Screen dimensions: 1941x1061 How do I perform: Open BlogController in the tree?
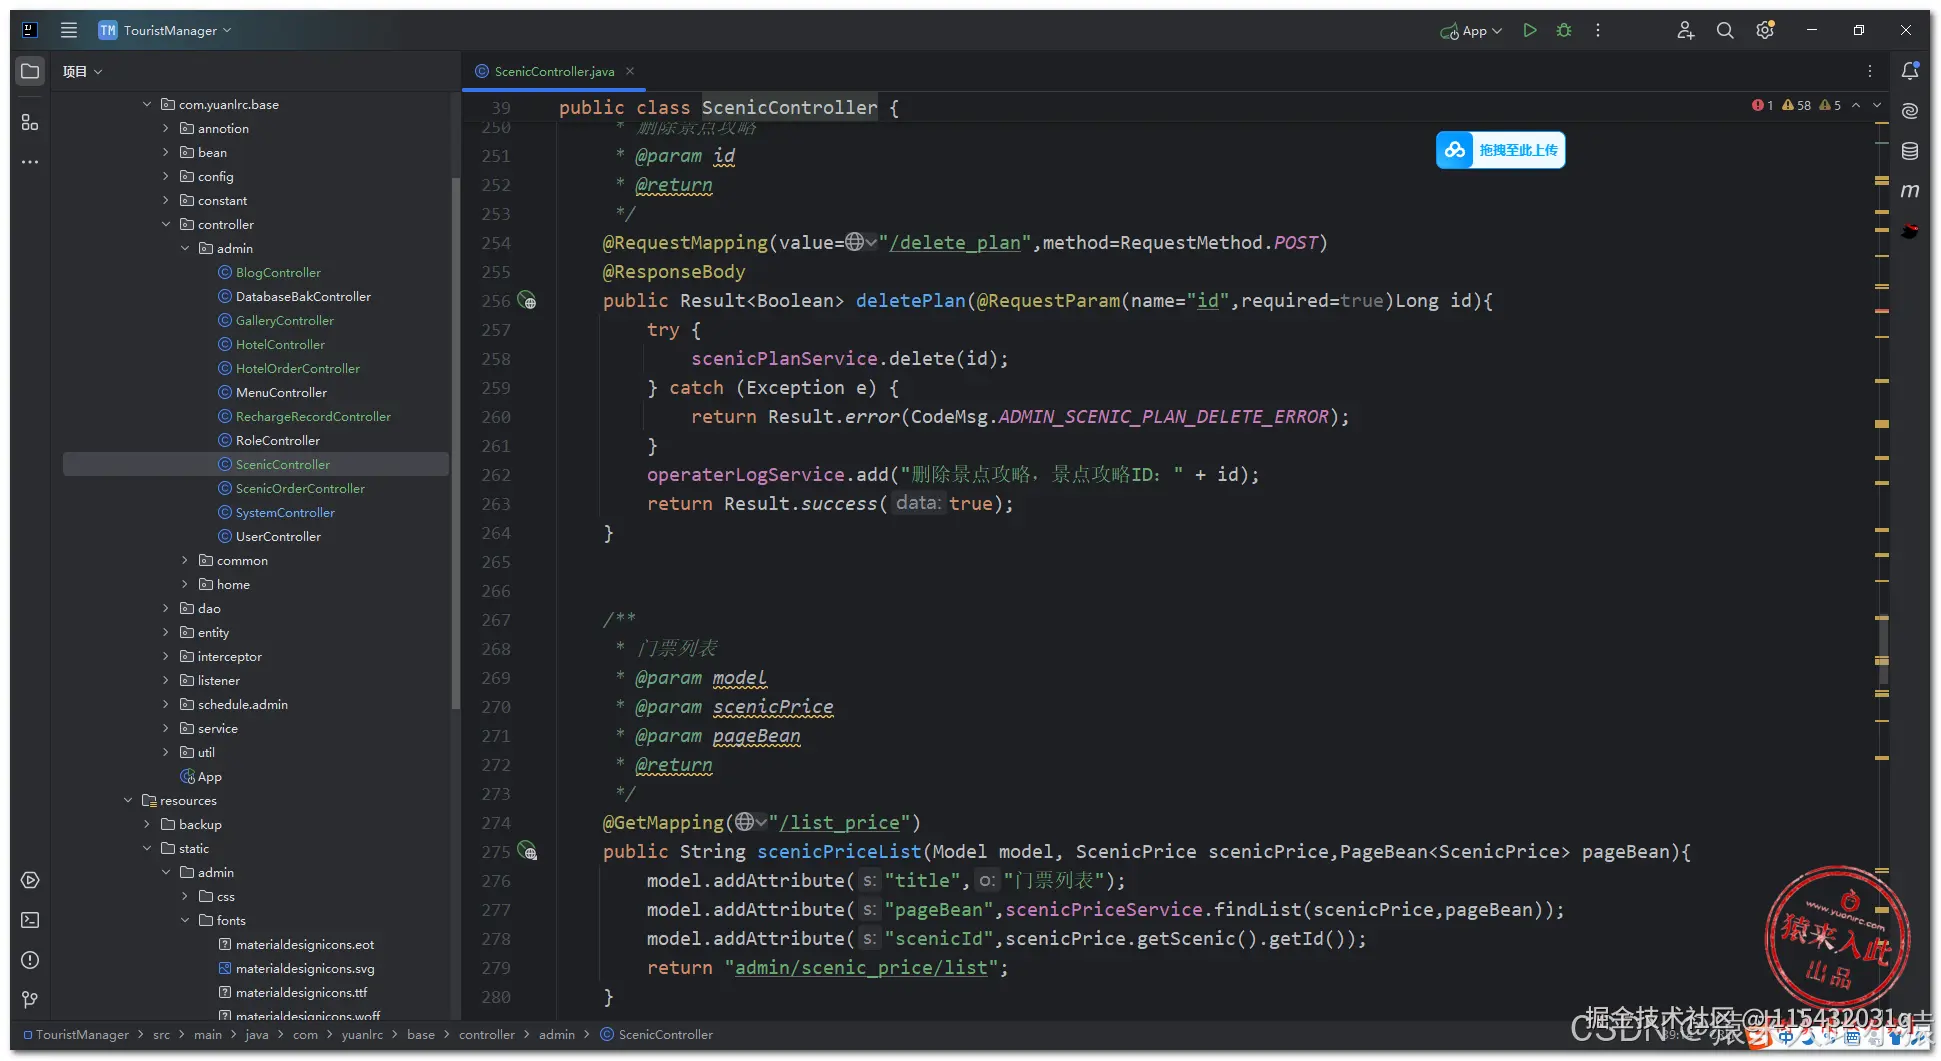point(278,272)
